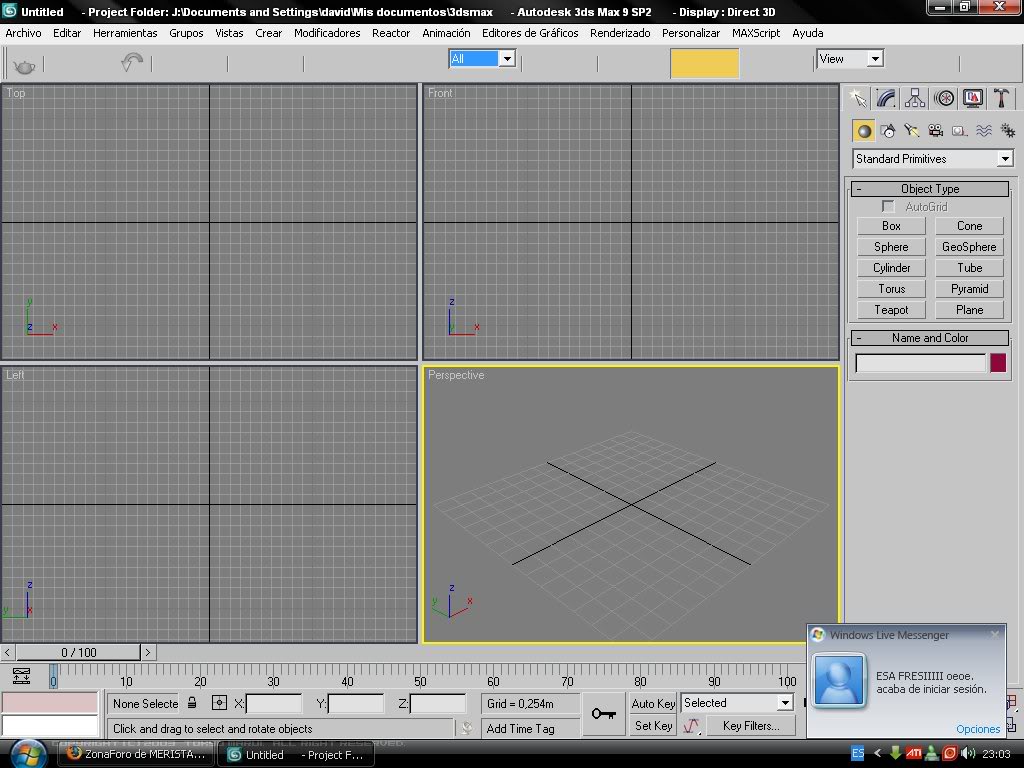Open the Modify command panel tab

[886, 99]
